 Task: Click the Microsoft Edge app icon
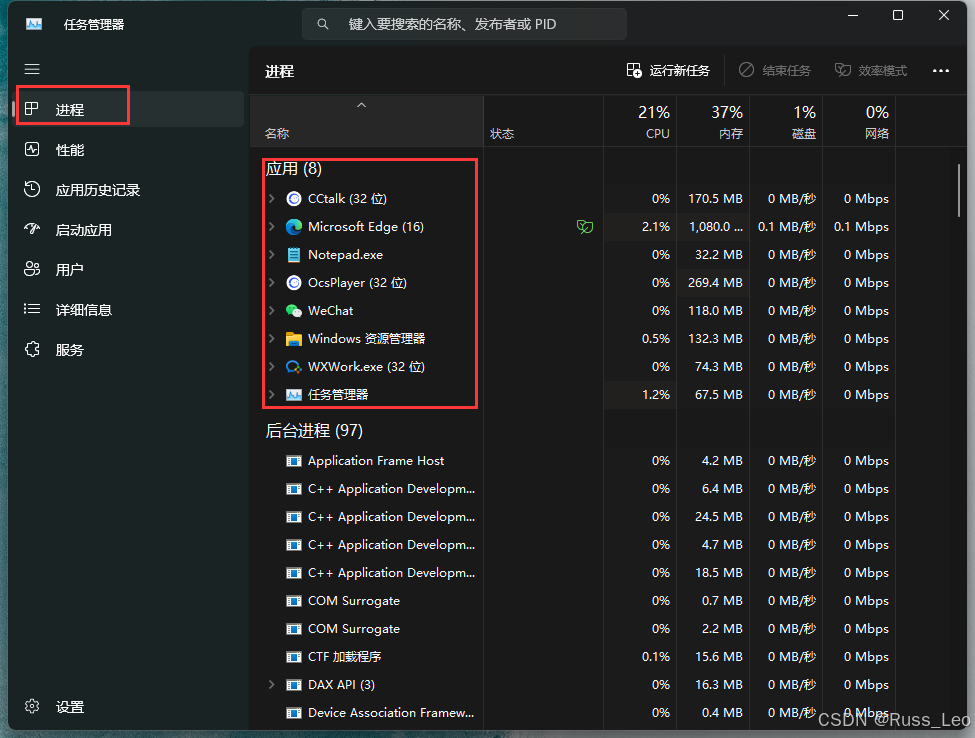click(x=293, y=227)
